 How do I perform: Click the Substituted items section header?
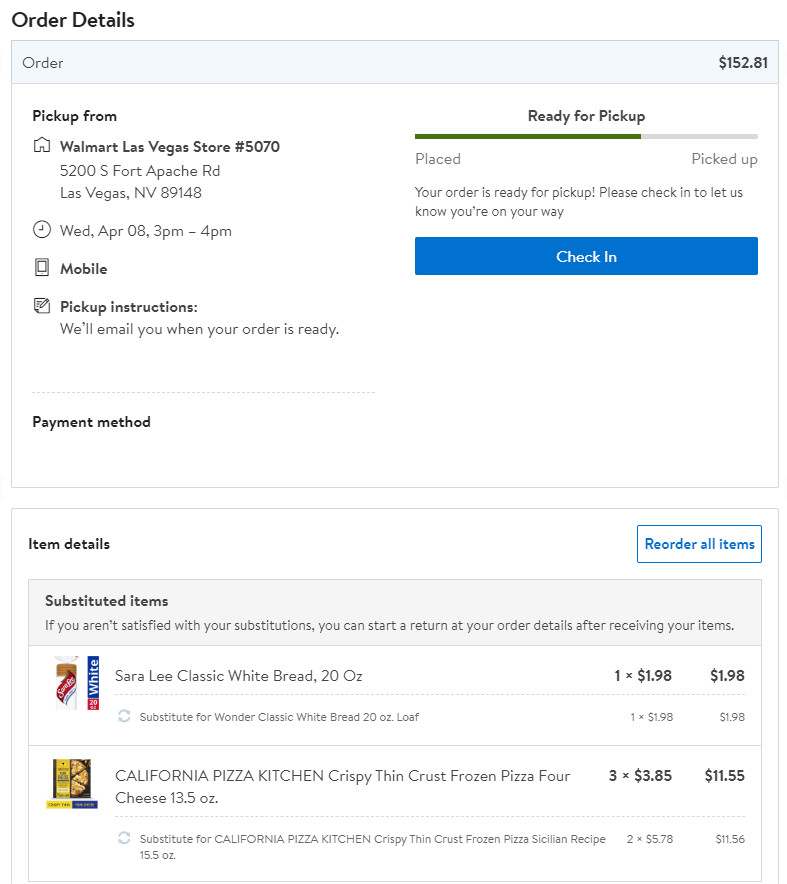pyautogui.click(x=106, y=601)
